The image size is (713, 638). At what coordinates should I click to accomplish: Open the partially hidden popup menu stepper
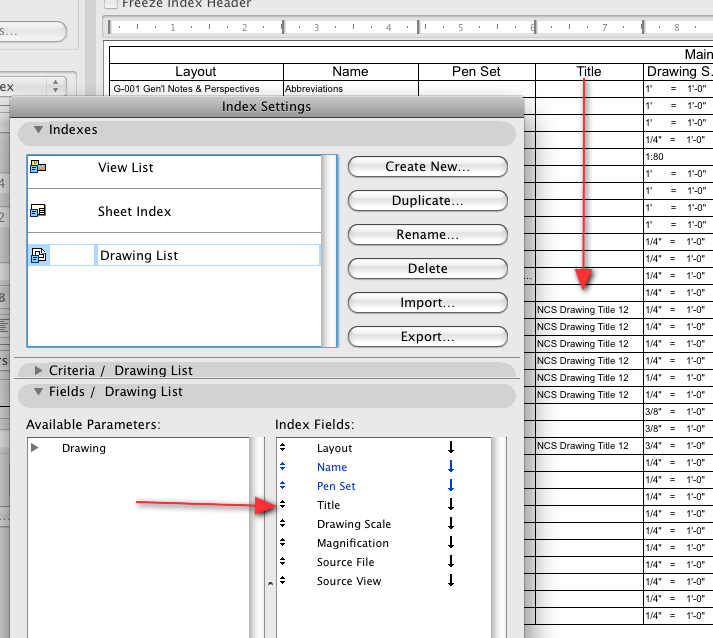click(x=55, y=86)
